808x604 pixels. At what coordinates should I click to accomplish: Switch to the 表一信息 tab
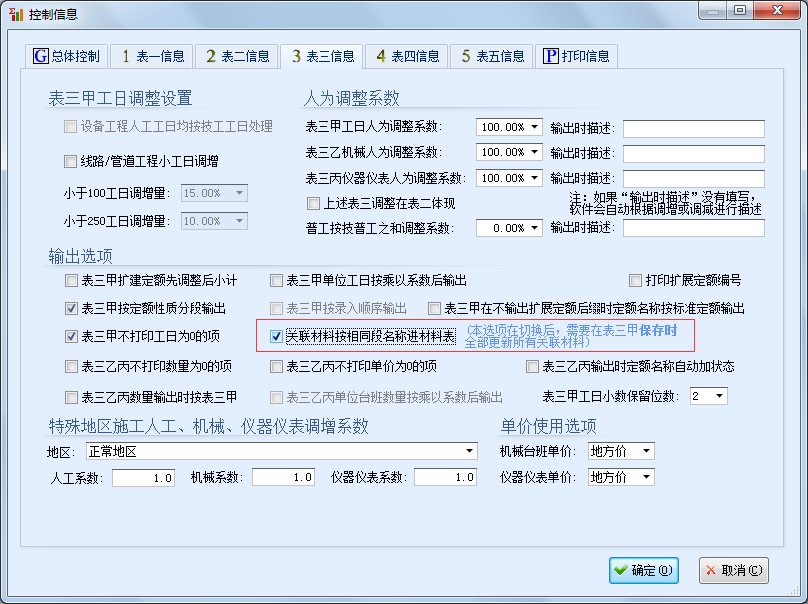click(152, 57)
